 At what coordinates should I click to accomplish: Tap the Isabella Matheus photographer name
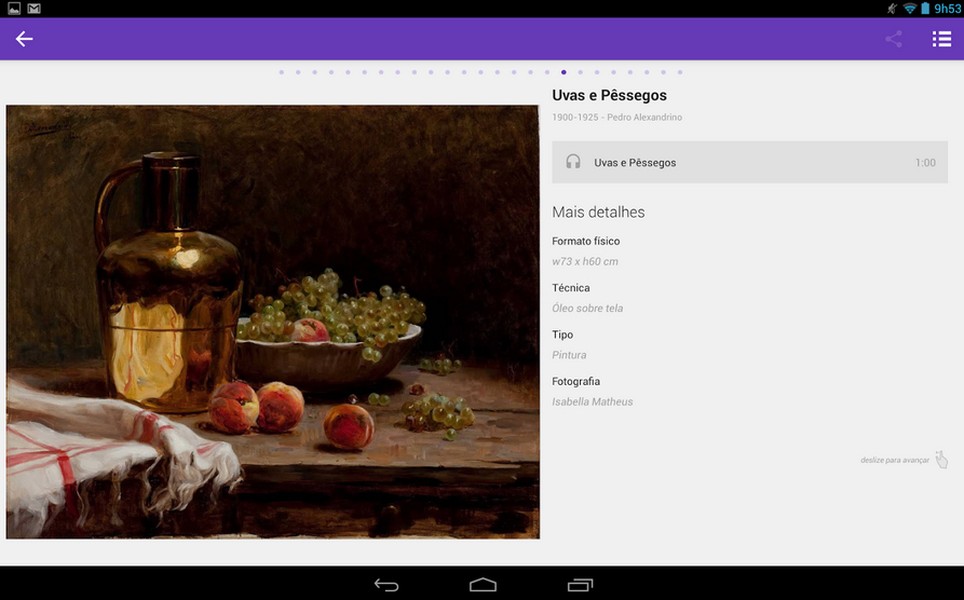coord(592,402)
